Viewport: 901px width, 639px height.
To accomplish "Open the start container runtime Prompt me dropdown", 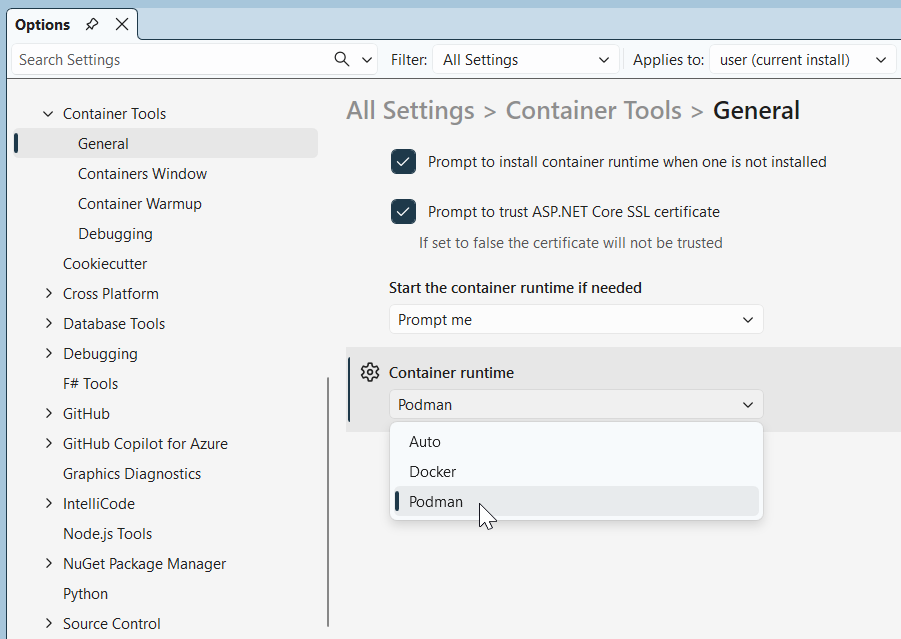I will tap(576, 319).
